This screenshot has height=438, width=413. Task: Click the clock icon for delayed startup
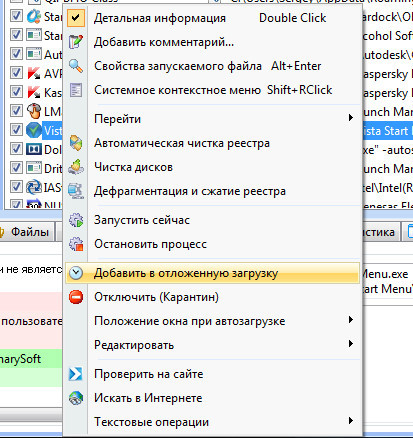76,273
